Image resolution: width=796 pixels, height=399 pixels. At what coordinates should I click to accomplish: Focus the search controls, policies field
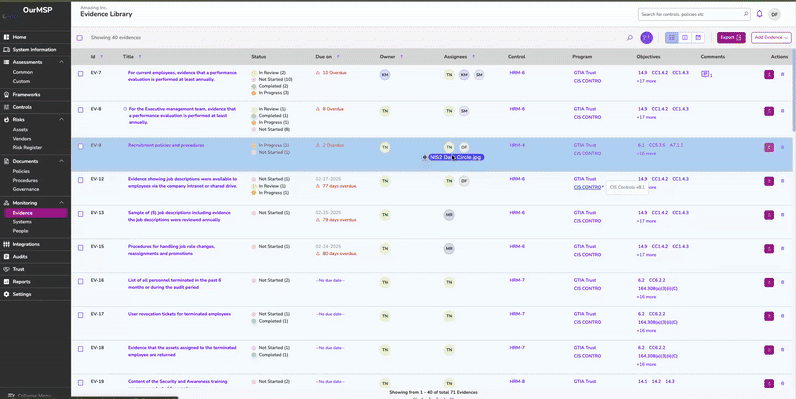694,14
